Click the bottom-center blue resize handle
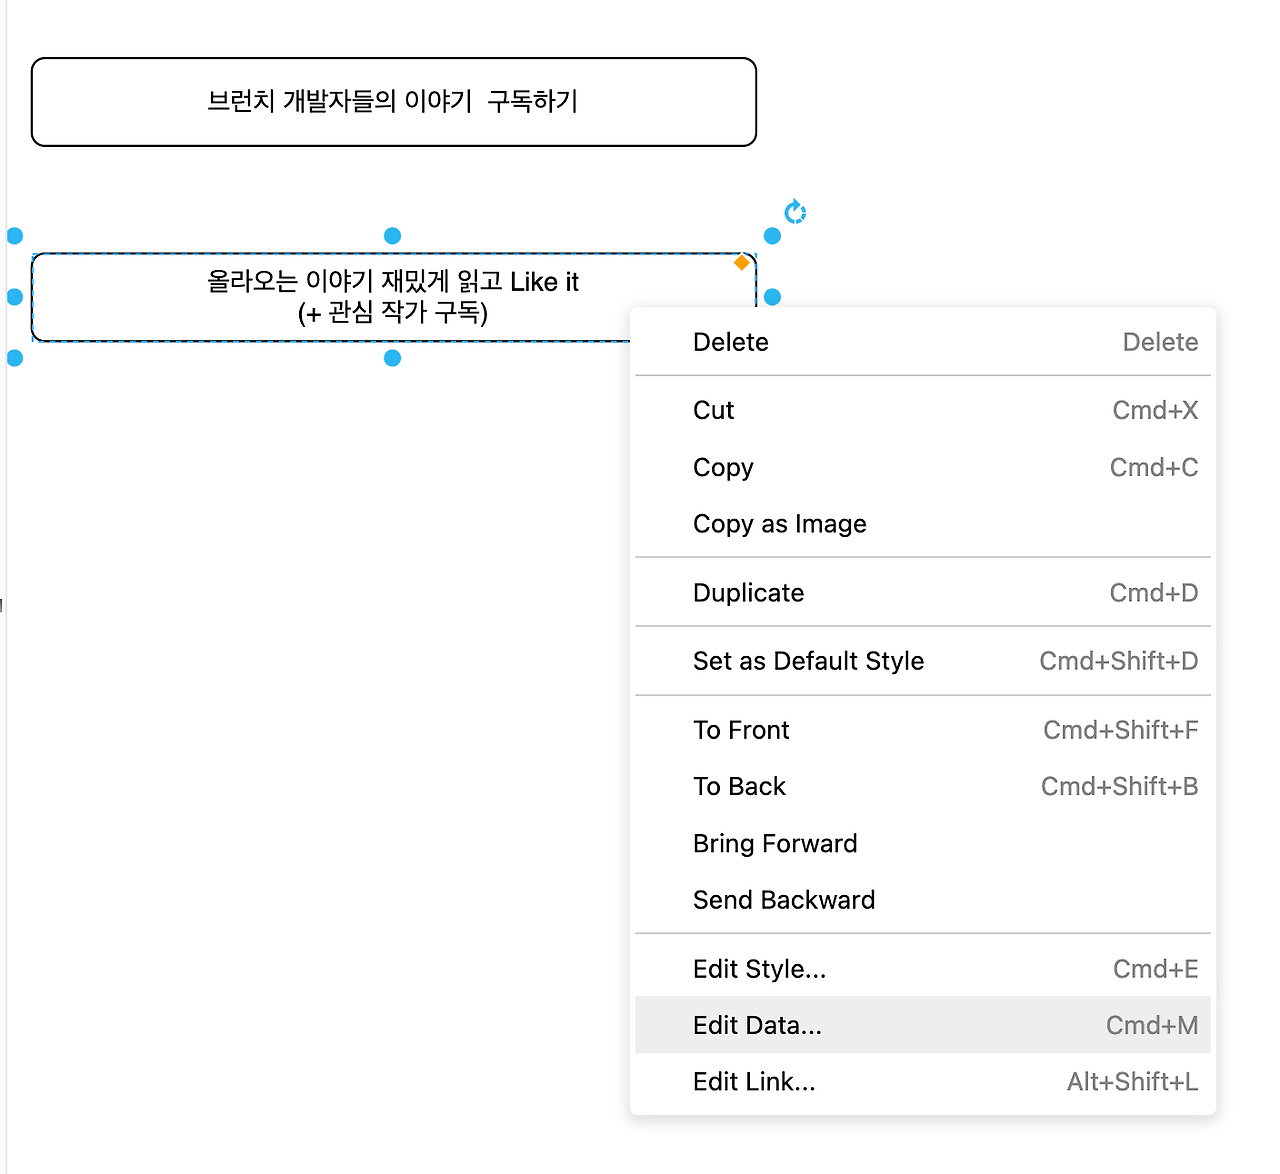Screen dimensions: 1280x1174 click(x=392, y=357)
